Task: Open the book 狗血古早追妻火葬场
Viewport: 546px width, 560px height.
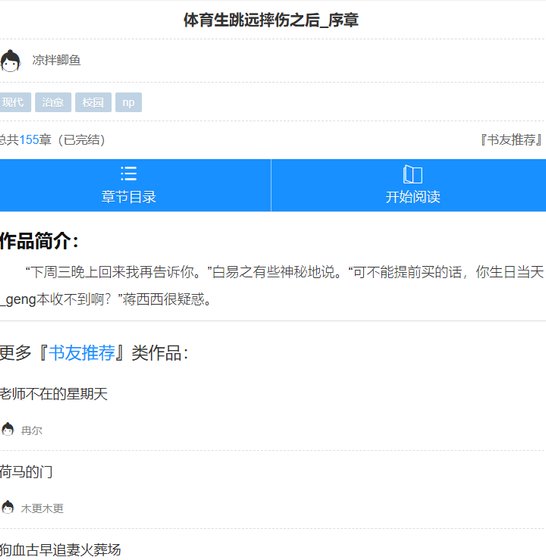Action: pos(60,550)
